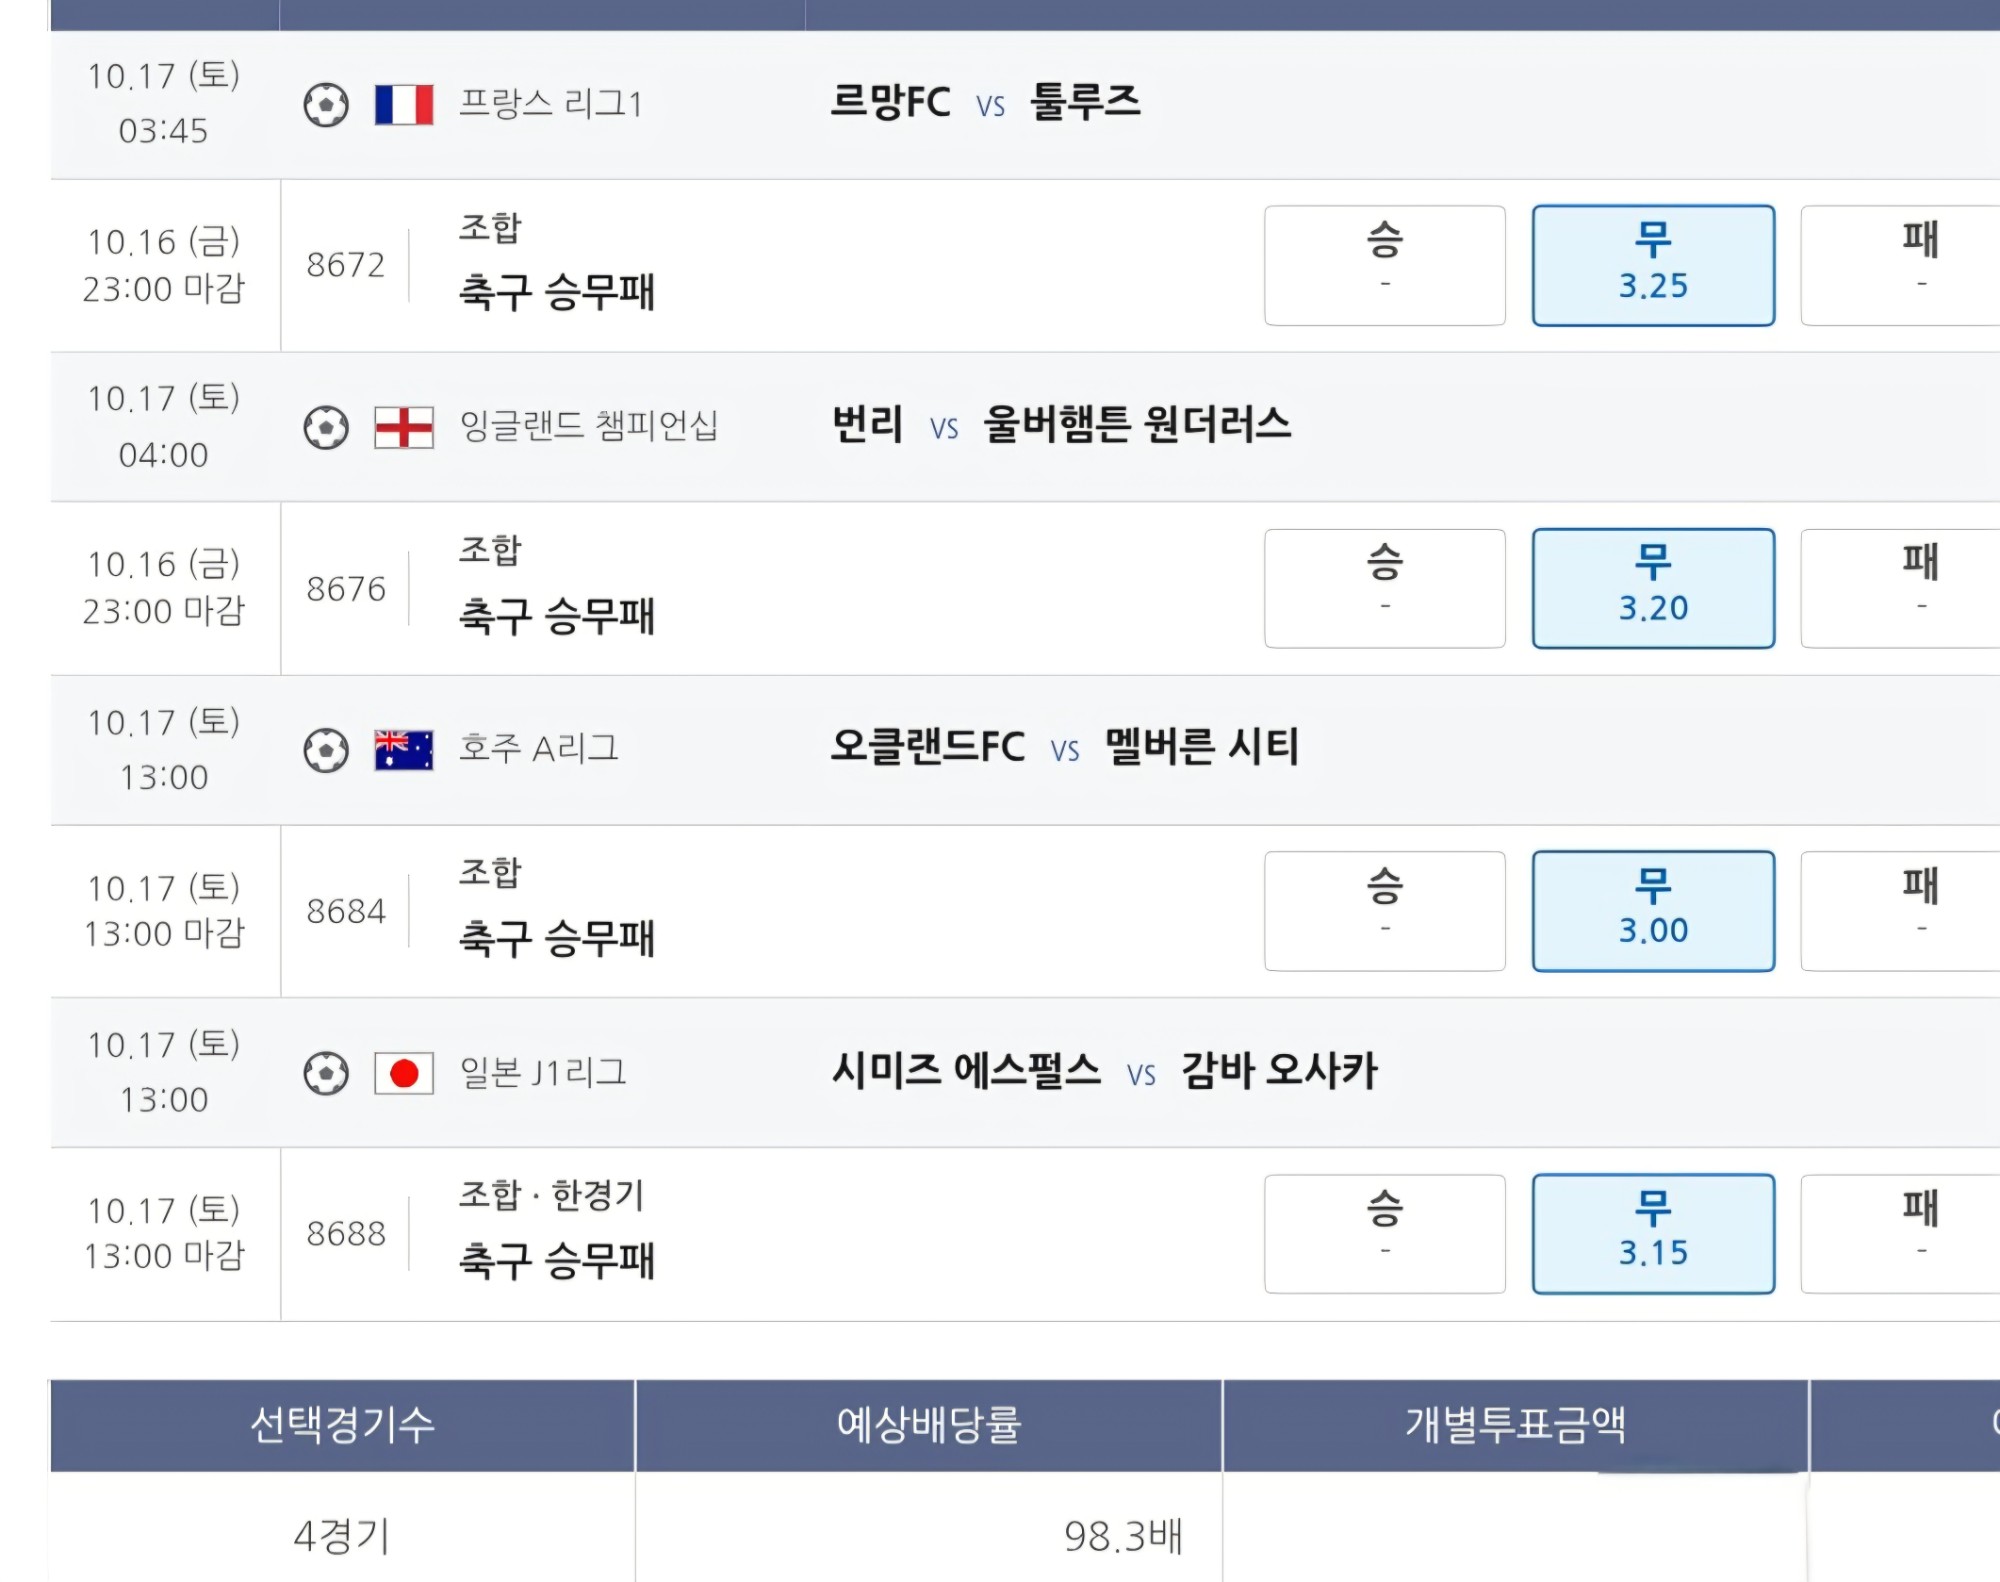Click the soccer ball icon for 호주 A리그
Image resolution: width=2000 pixels, height=1582 pixels.
point(326,750)
